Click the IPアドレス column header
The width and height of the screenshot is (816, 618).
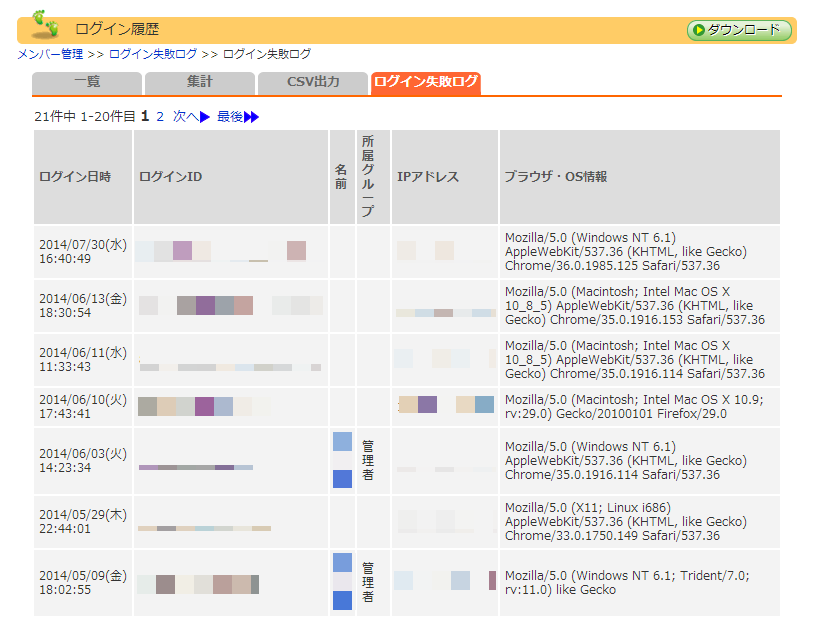pyautogui.click(x=445, y=177)
